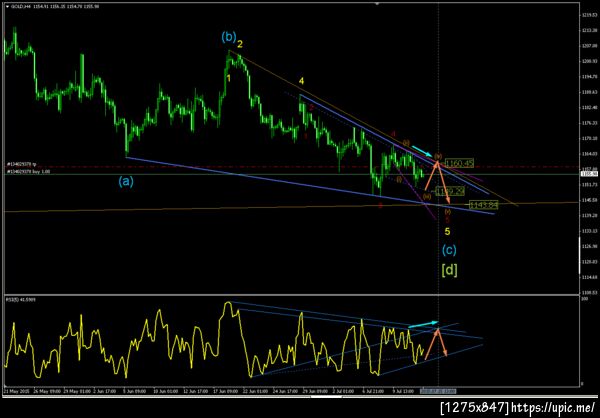Select the yellow wave 4 label
Screen dimensions: 600x418
pyautogui.click(x=302, y=81)
